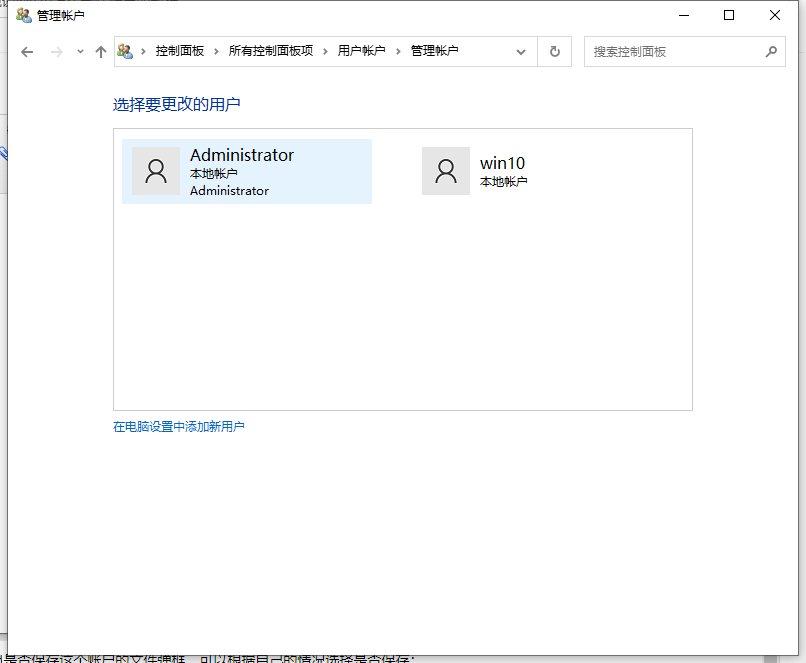The image size is (806, 663).
Task: Open the address bar dropdown arrow
Action: click(x=520, y=51)
